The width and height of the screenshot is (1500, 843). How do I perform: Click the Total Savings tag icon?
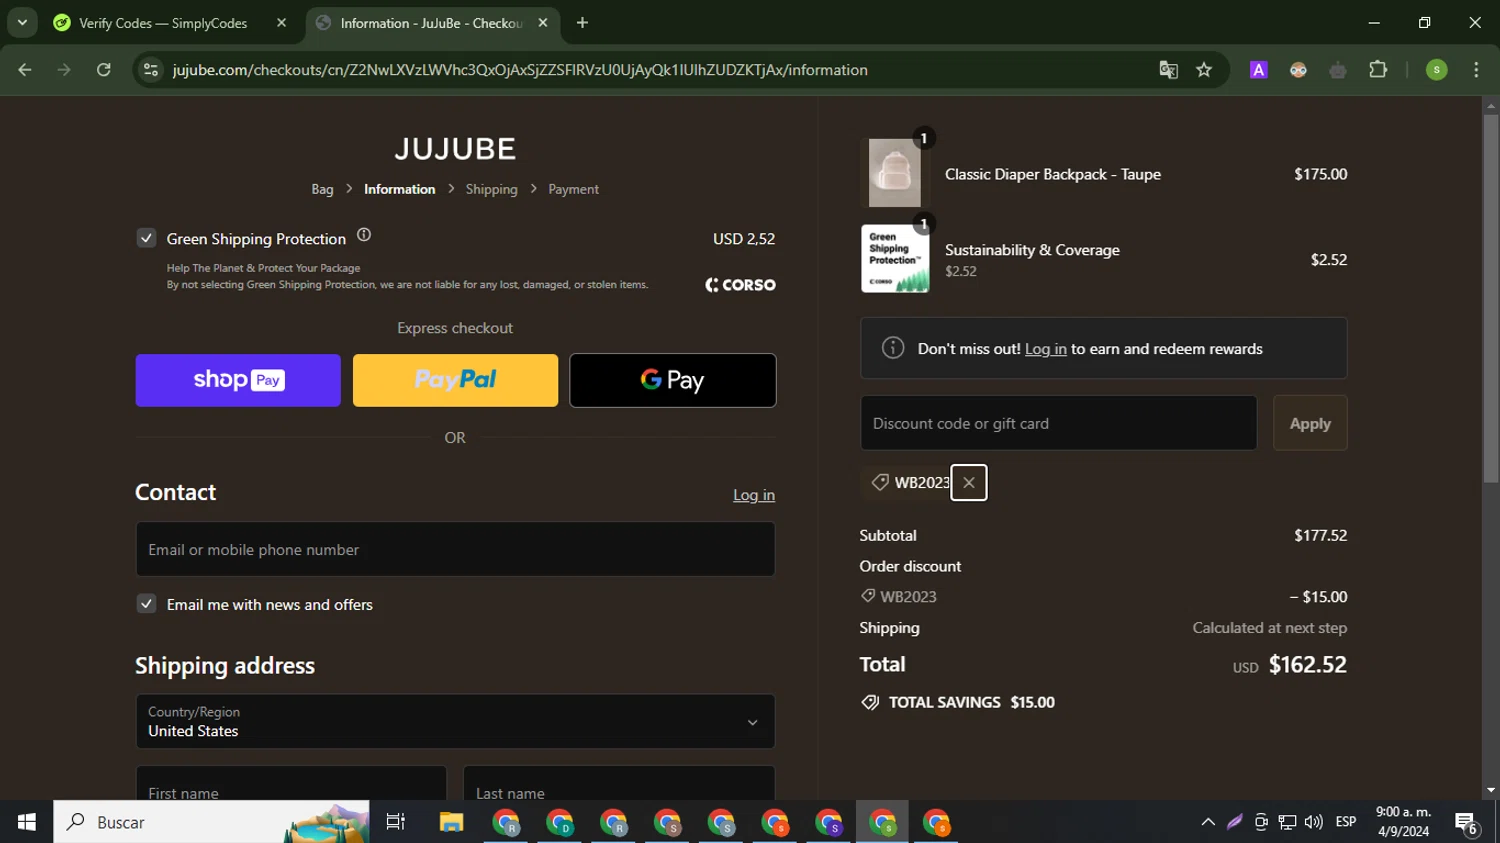coord(870,702)
